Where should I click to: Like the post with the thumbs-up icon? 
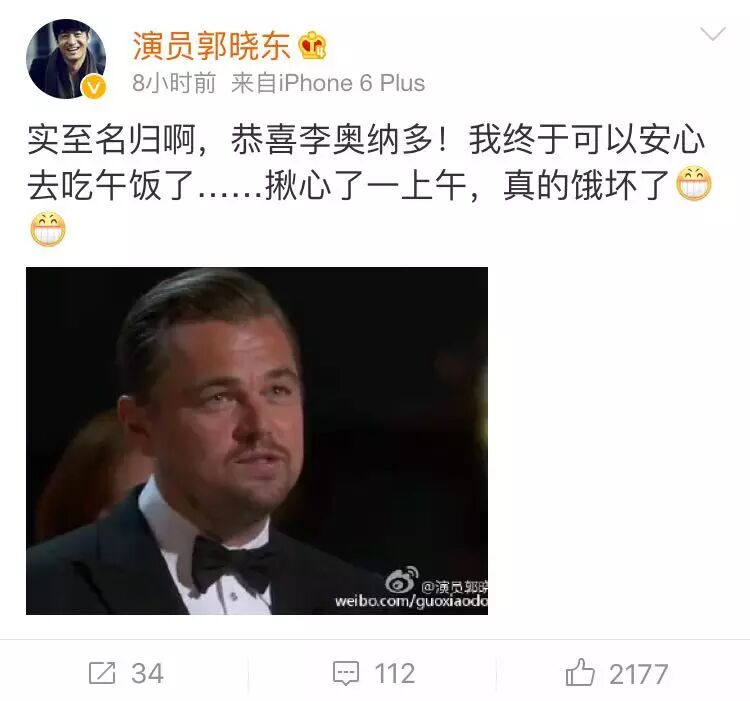point(580,672)
